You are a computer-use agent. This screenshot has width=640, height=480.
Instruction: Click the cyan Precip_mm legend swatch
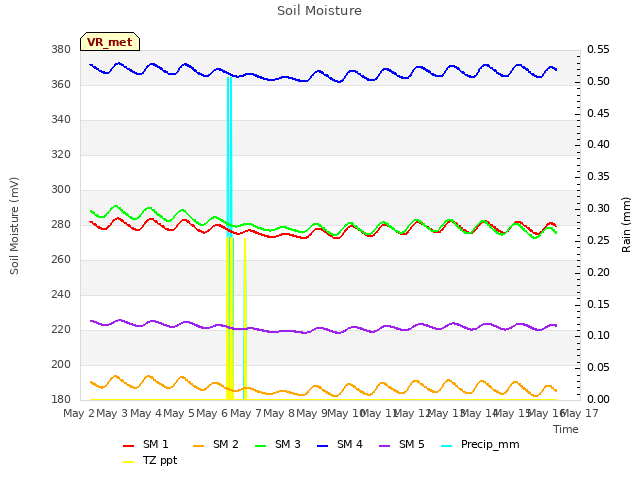point(447,446)
